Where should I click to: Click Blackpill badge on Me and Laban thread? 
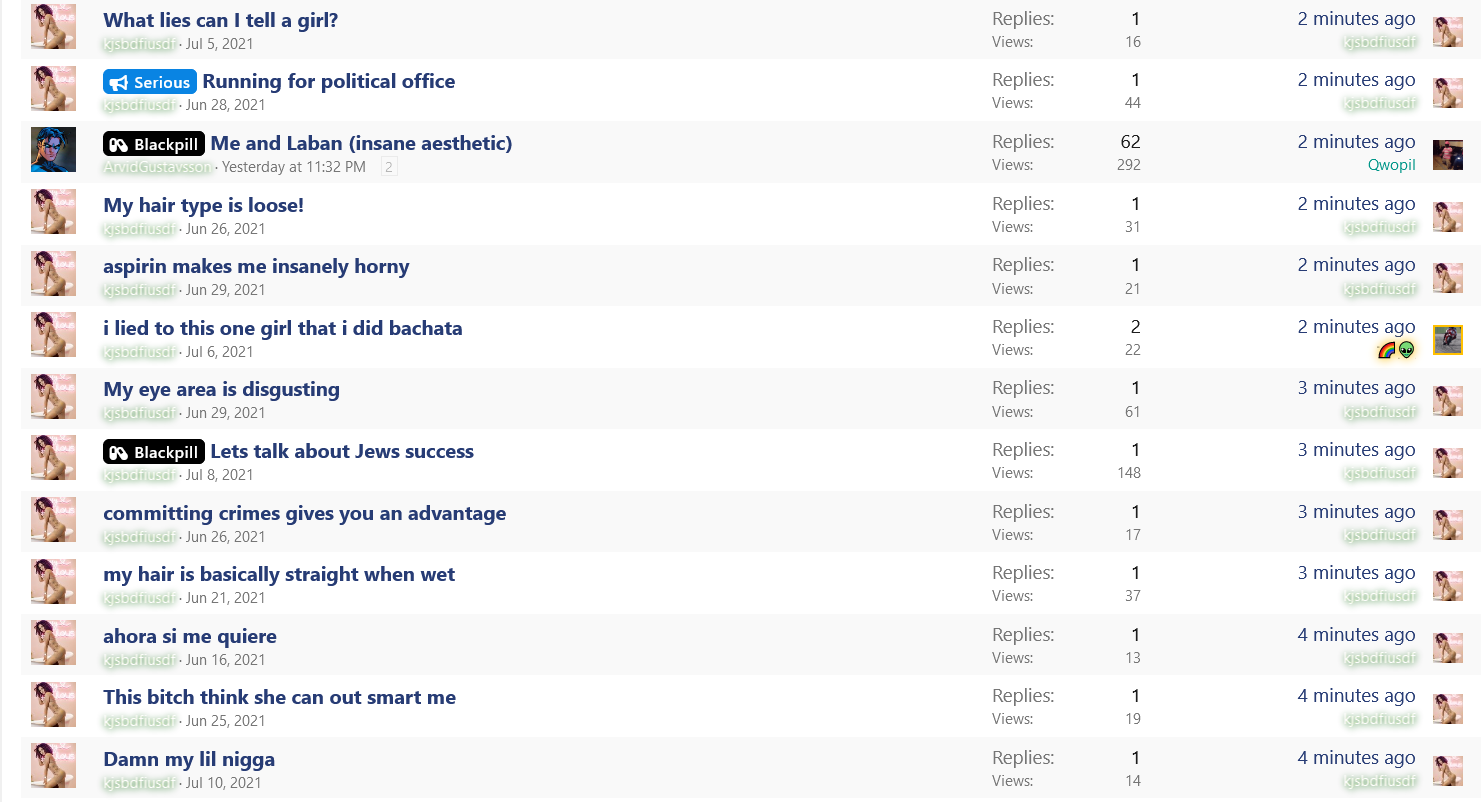(154, 144)
